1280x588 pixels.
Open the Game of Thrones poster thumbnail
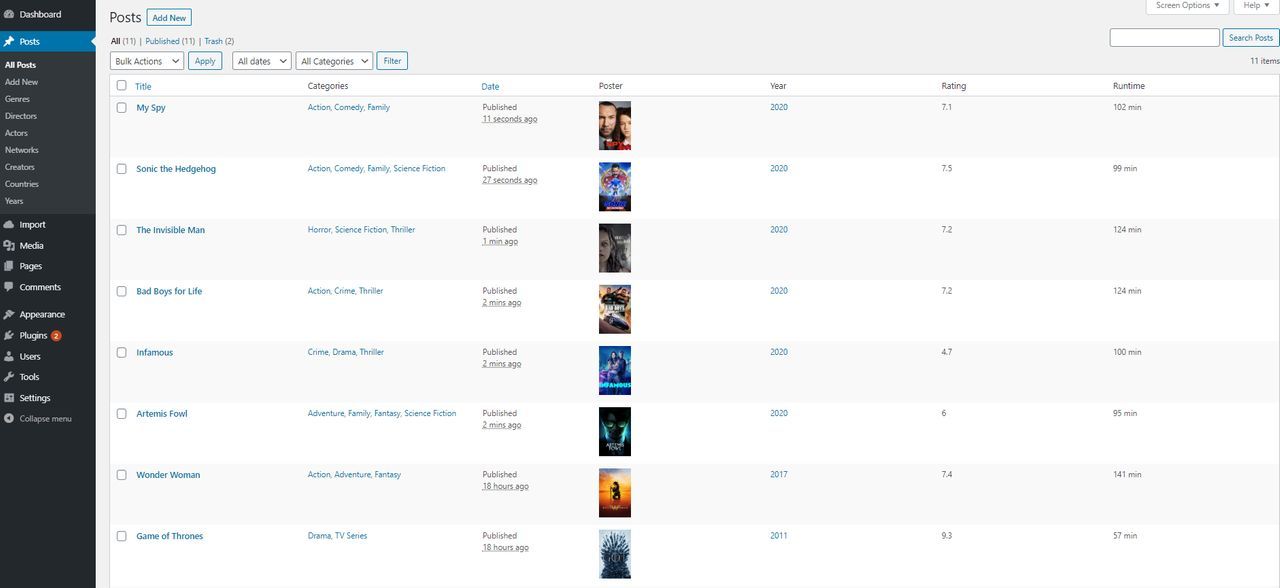tap(615, 554)
